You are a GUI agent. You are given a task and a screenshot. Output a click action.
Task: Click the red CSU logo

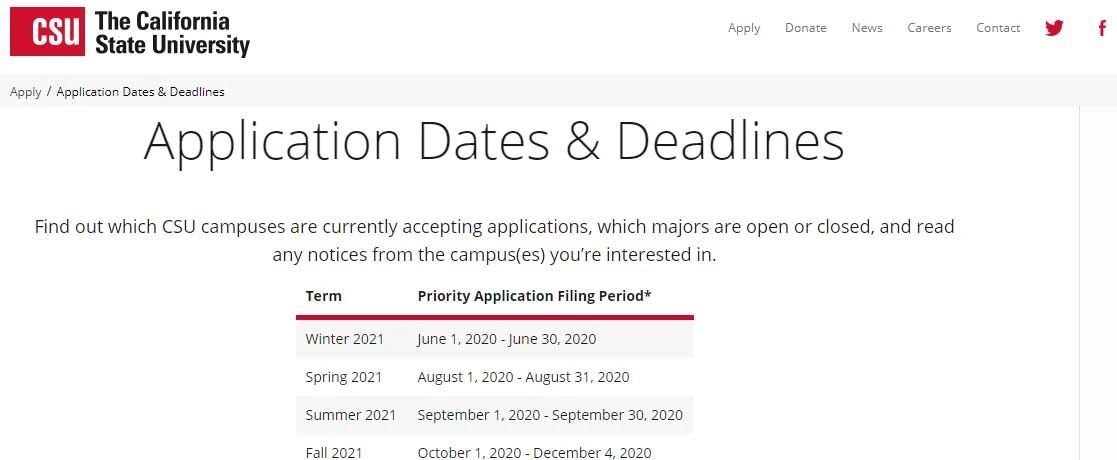48,33
